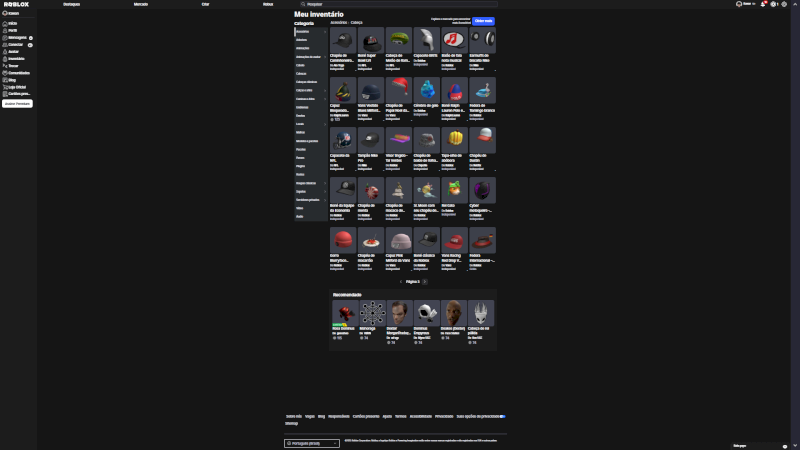This screenshot has height=450, width=800.
Task: Open the pumpkin hat item thumbnail
Action: [454, 140]
